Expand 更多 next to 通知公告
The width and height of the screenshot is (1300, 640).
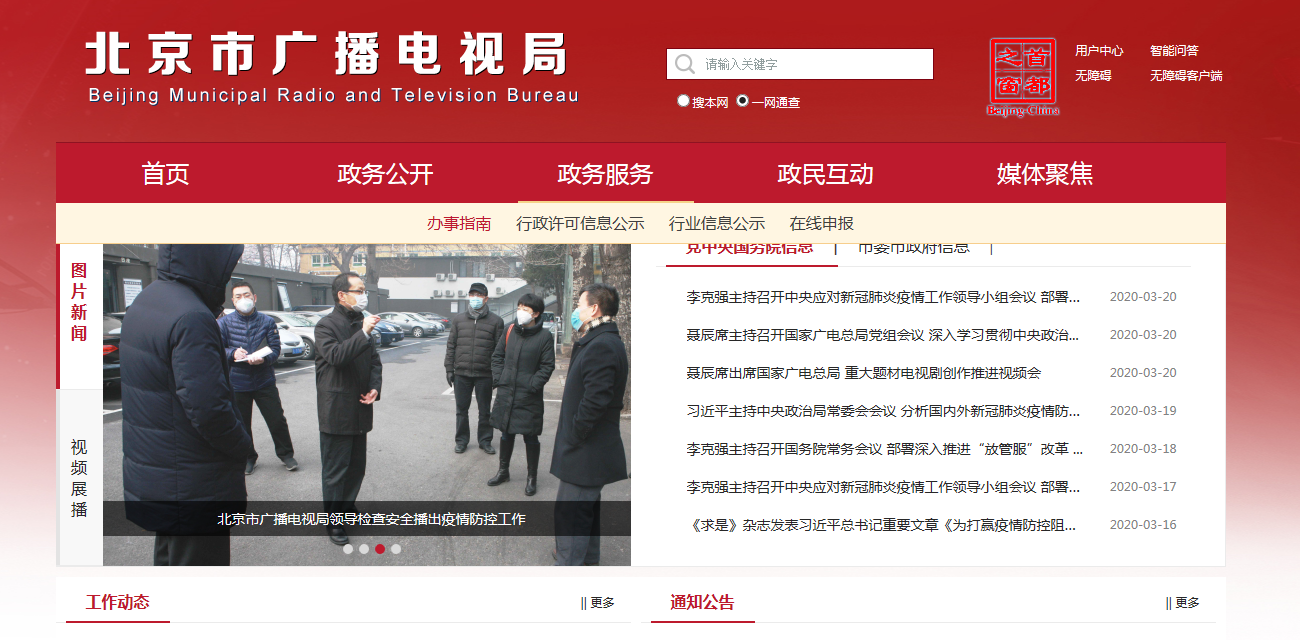[x=1182, y=603]
